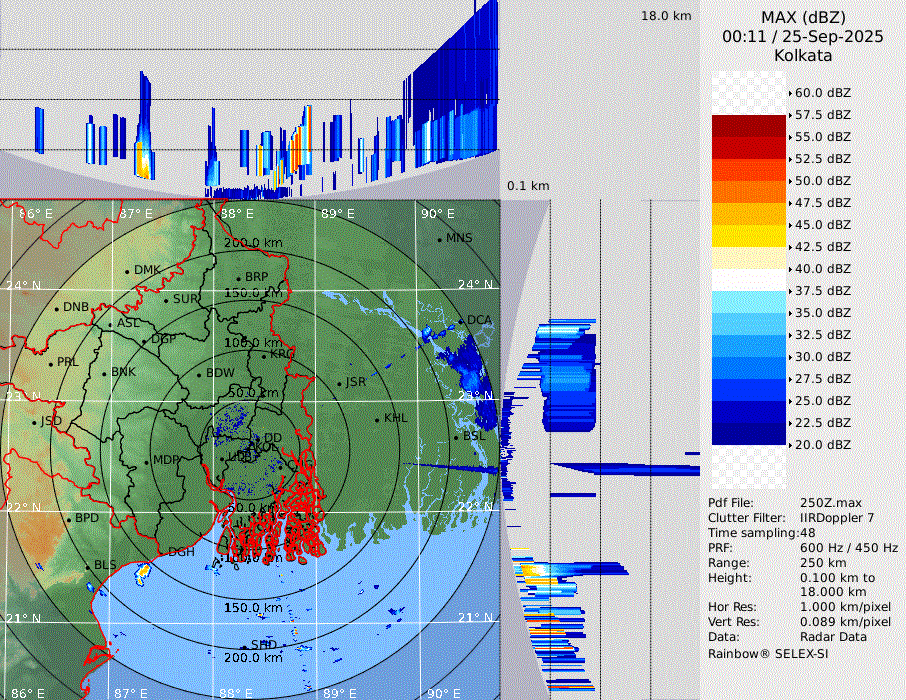The width and height of the screenshot is (906, 700).
Task: Click the 18.0 km height label
Action: pos(666,16)
